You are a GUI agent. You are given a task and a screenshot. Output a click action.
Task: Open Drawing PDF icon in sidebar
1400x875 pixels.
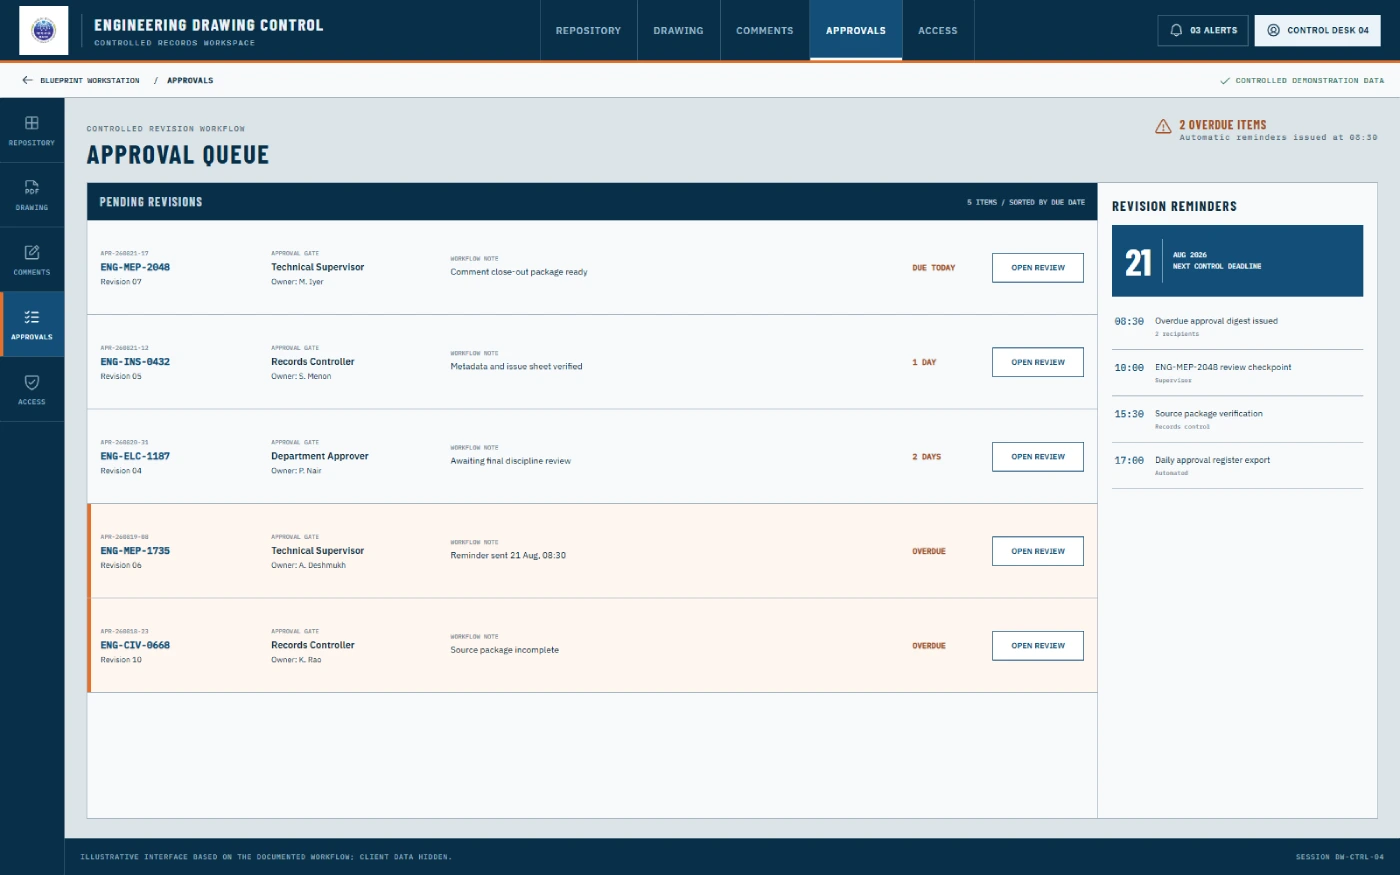click(32, 187)
